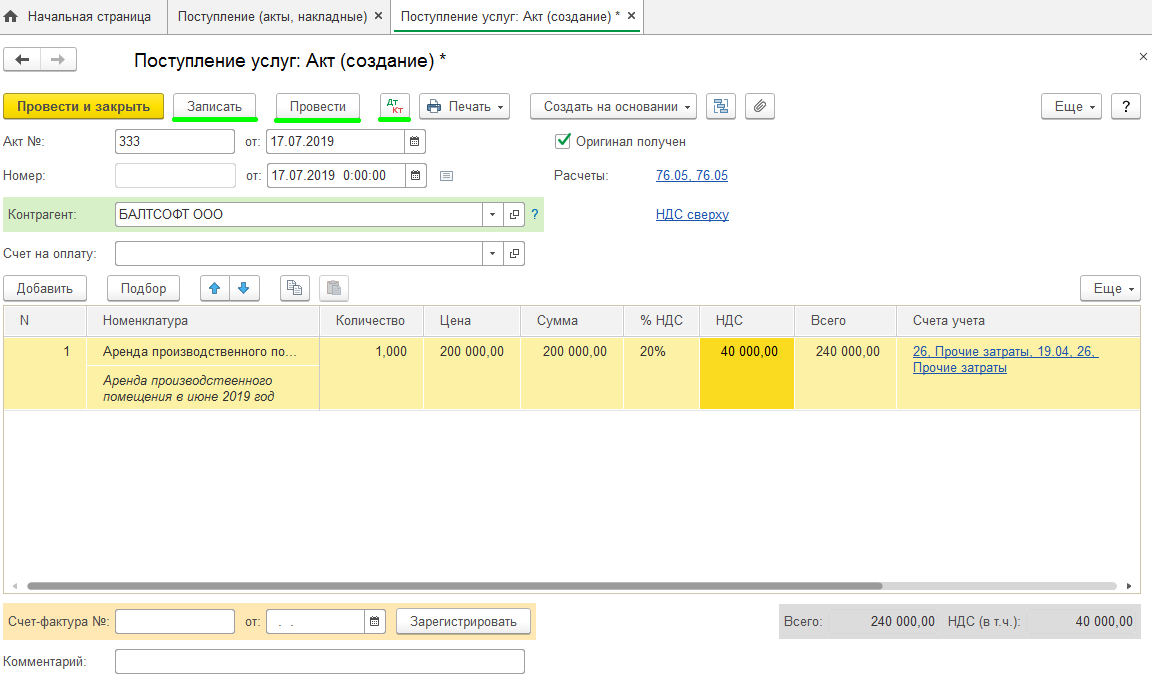
Task: Close the Поступление услуг form with the X
Action: pyautogui.click(x=1143, y=57)
